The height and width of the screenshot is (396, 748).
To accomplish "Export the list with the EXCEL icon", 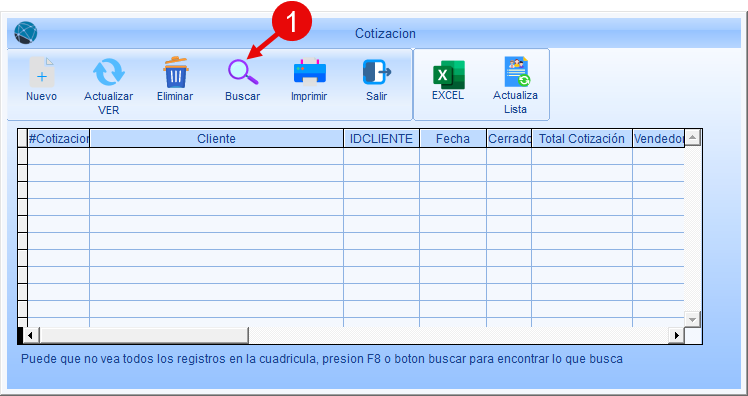I will click(448, 74).
